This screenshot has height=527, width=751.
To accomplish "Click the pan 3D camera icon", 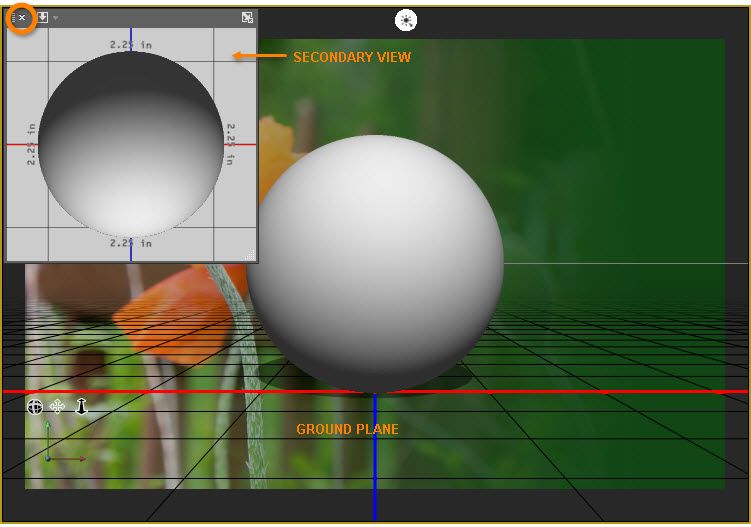I will click(57, 406).
